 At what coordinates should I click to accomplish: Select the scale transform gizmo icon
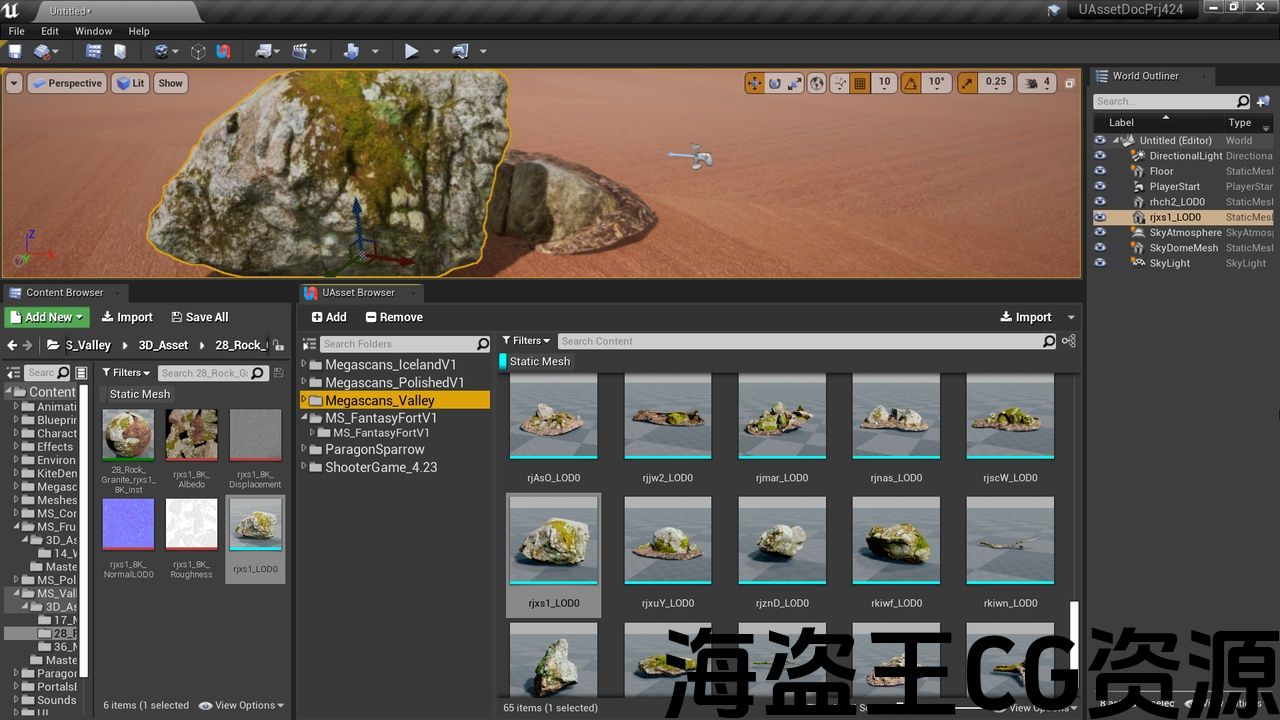[x=795, y=84]
